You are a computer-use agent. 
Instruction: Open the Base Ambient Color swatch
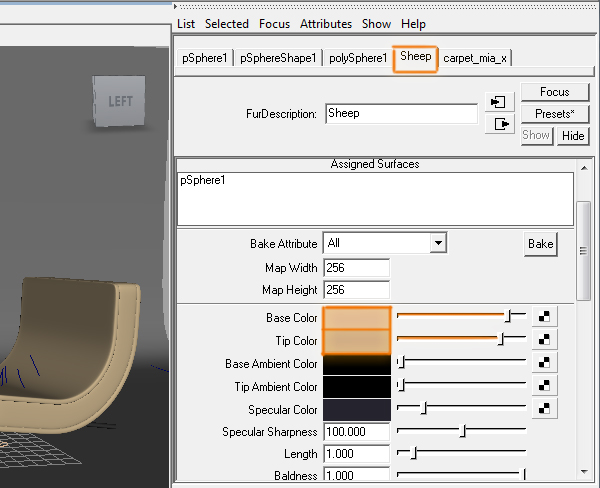click(x=357, y=364)
